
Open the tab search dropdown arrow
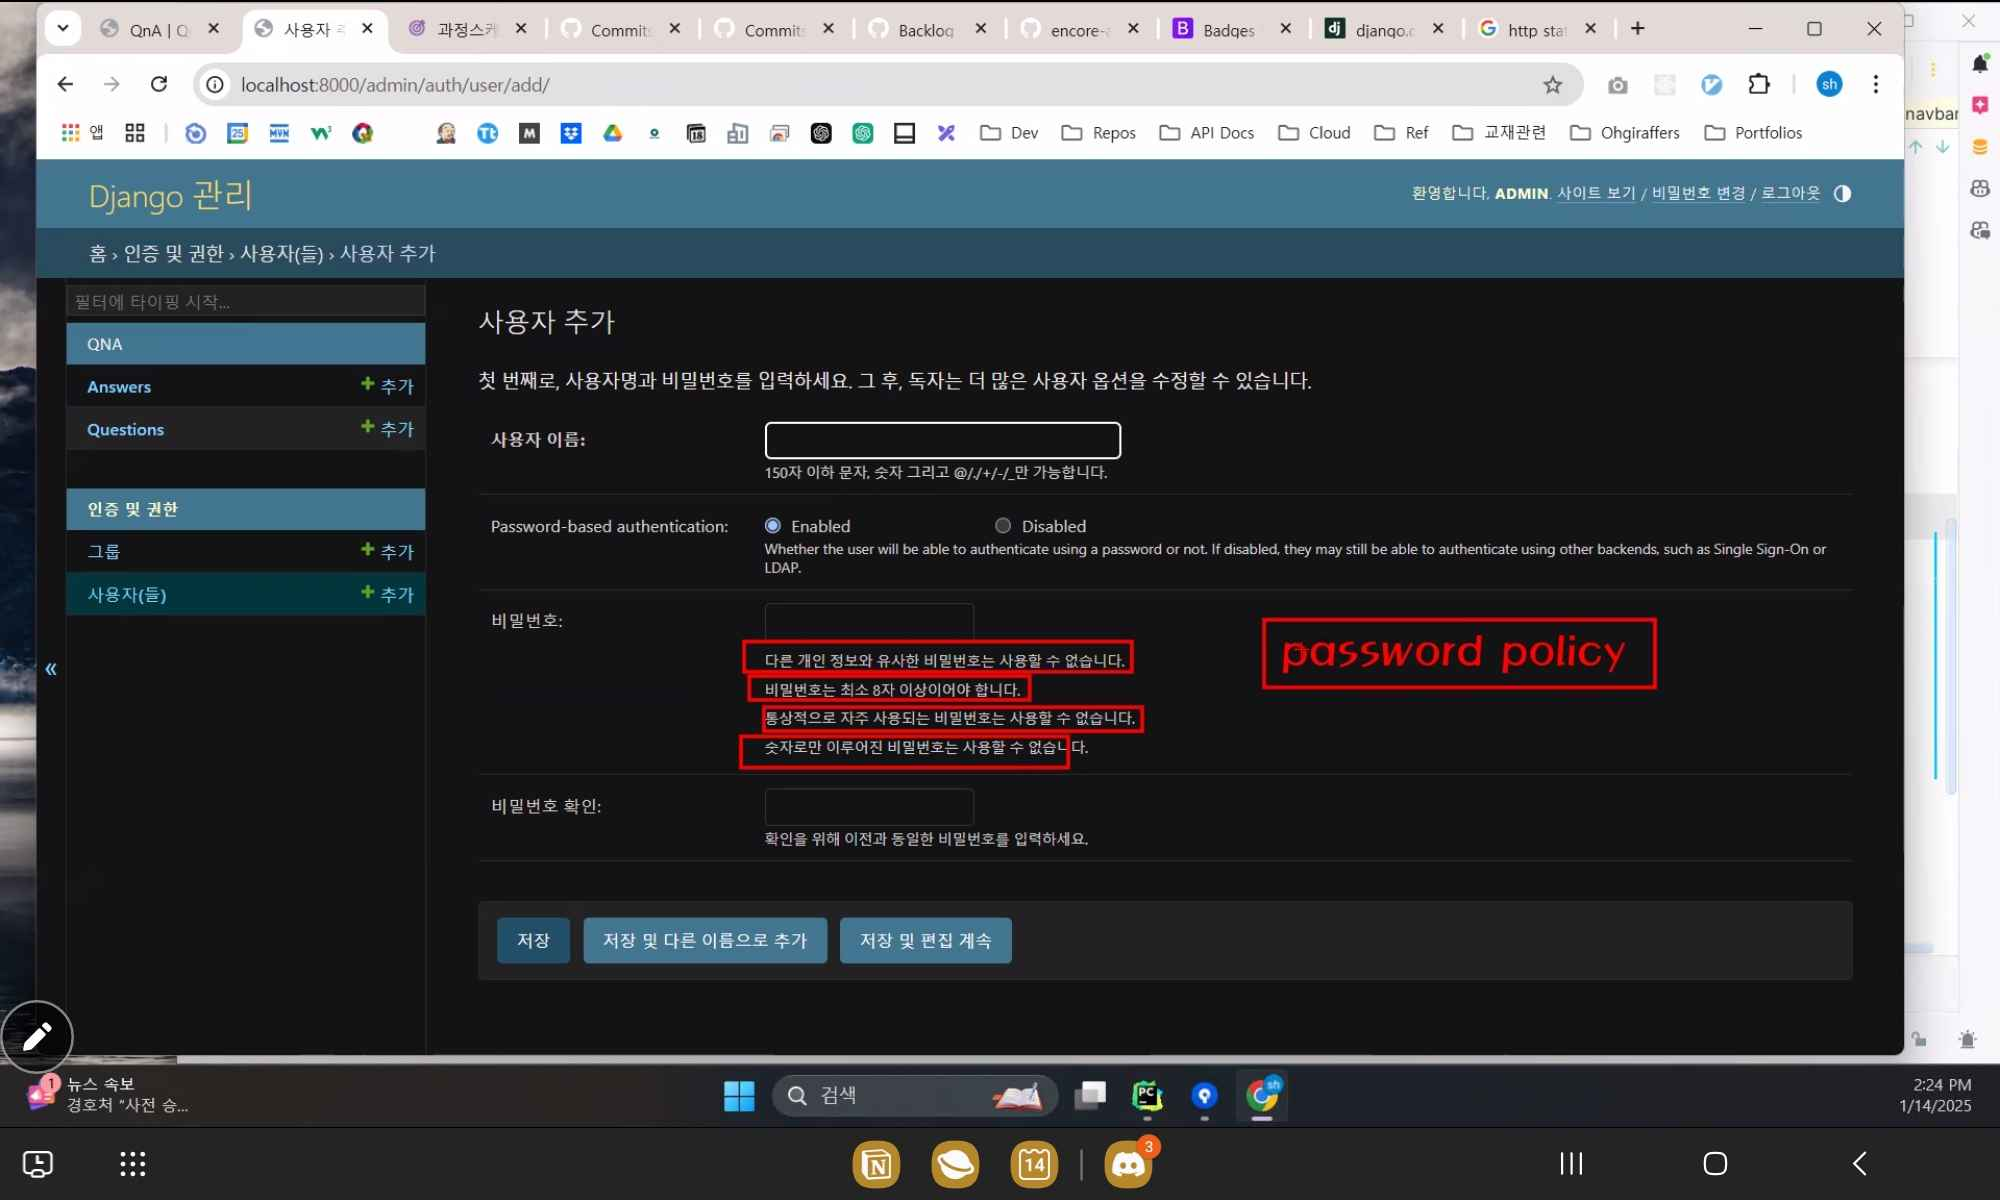[63, 28]
